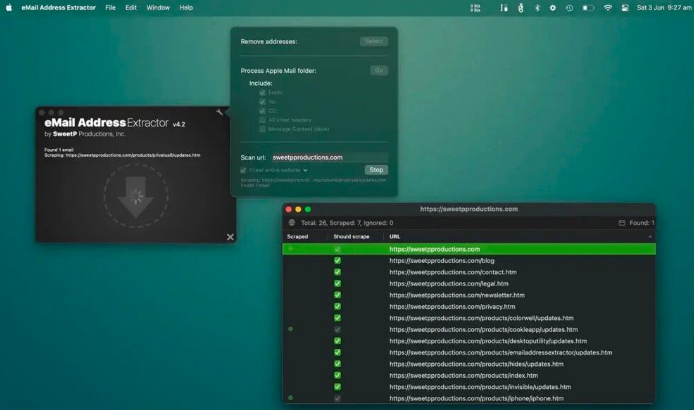Select the sweetpproductions.com/blog URL row
This screenshot has height=410, width=694.
(x=469, y=260)
